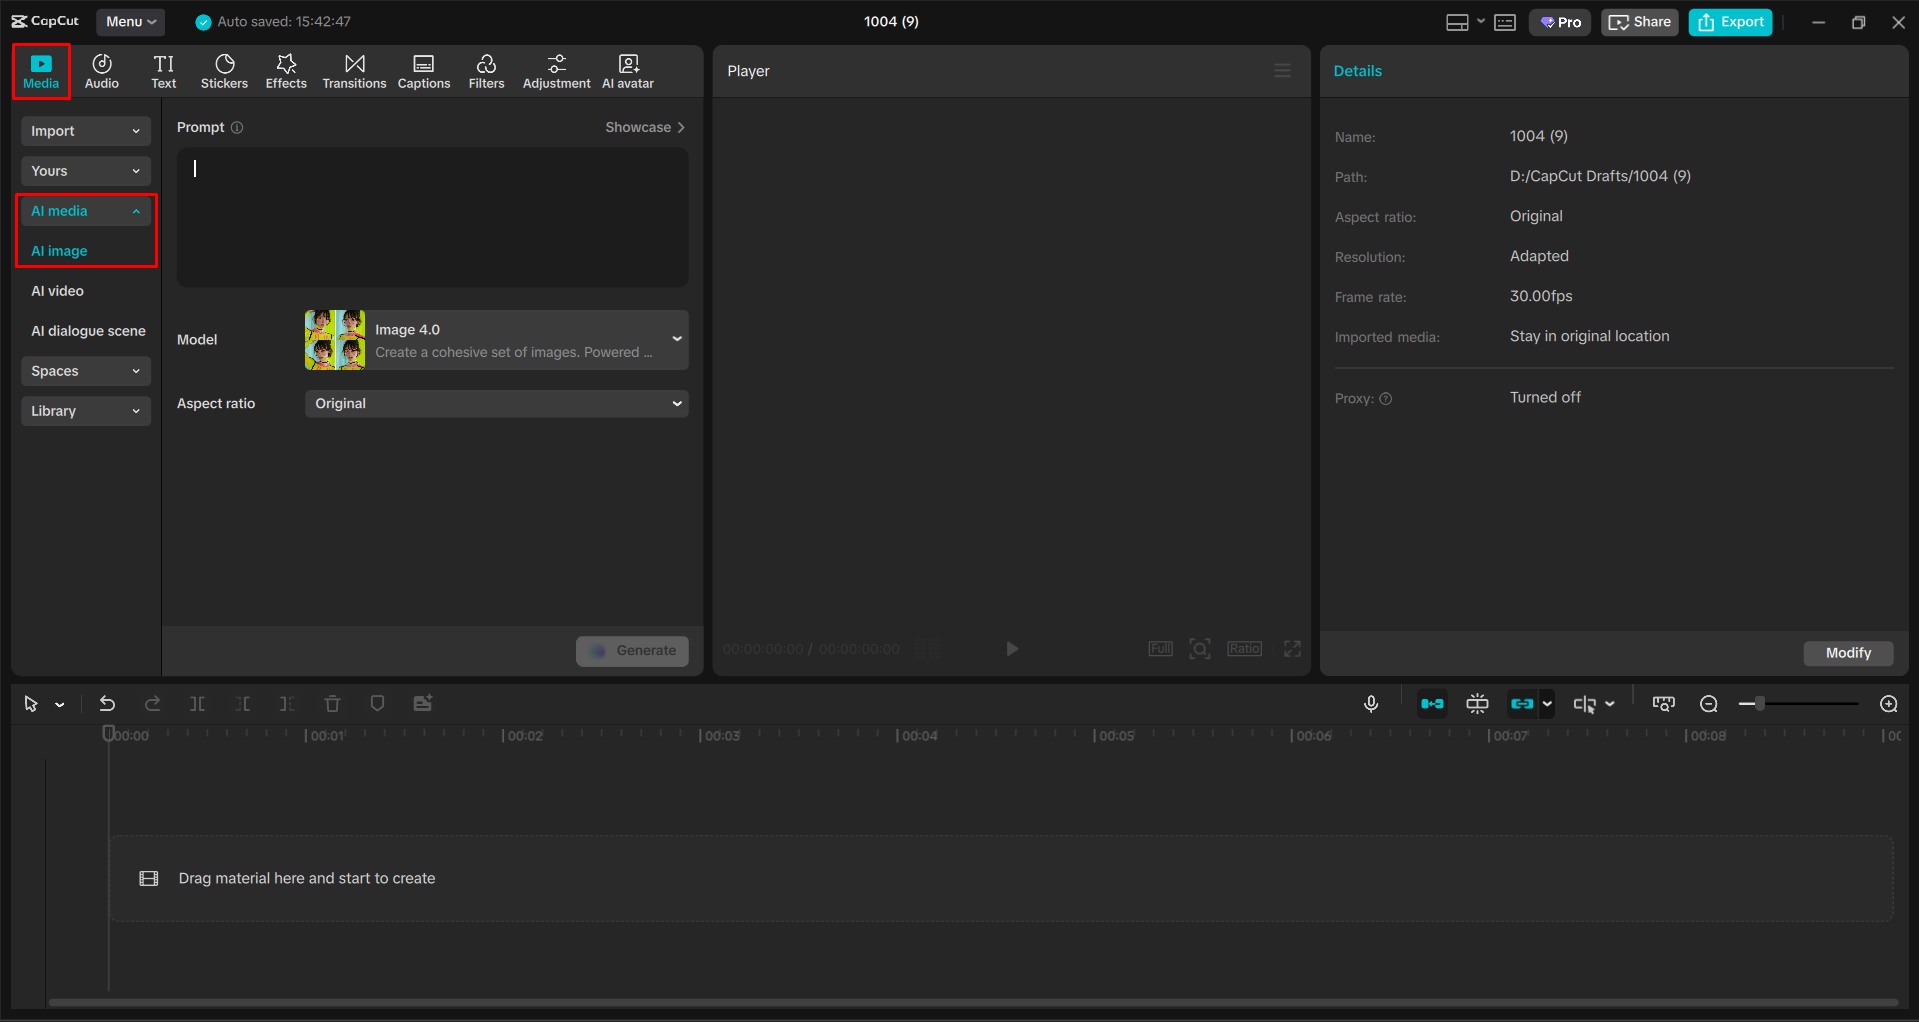Select the Delete icon above the timeline
This screenshot has width=1919, height=1022.
pos(332,703)
